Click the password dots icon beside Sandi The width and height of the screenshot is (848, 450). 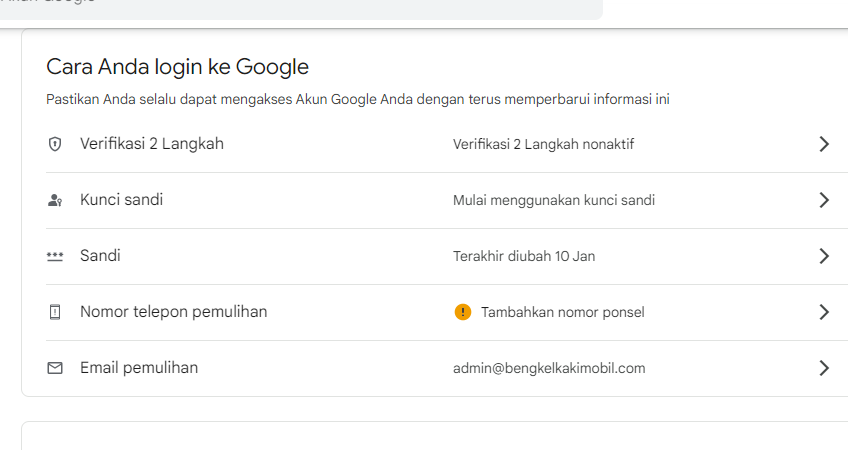click(55, 256)
